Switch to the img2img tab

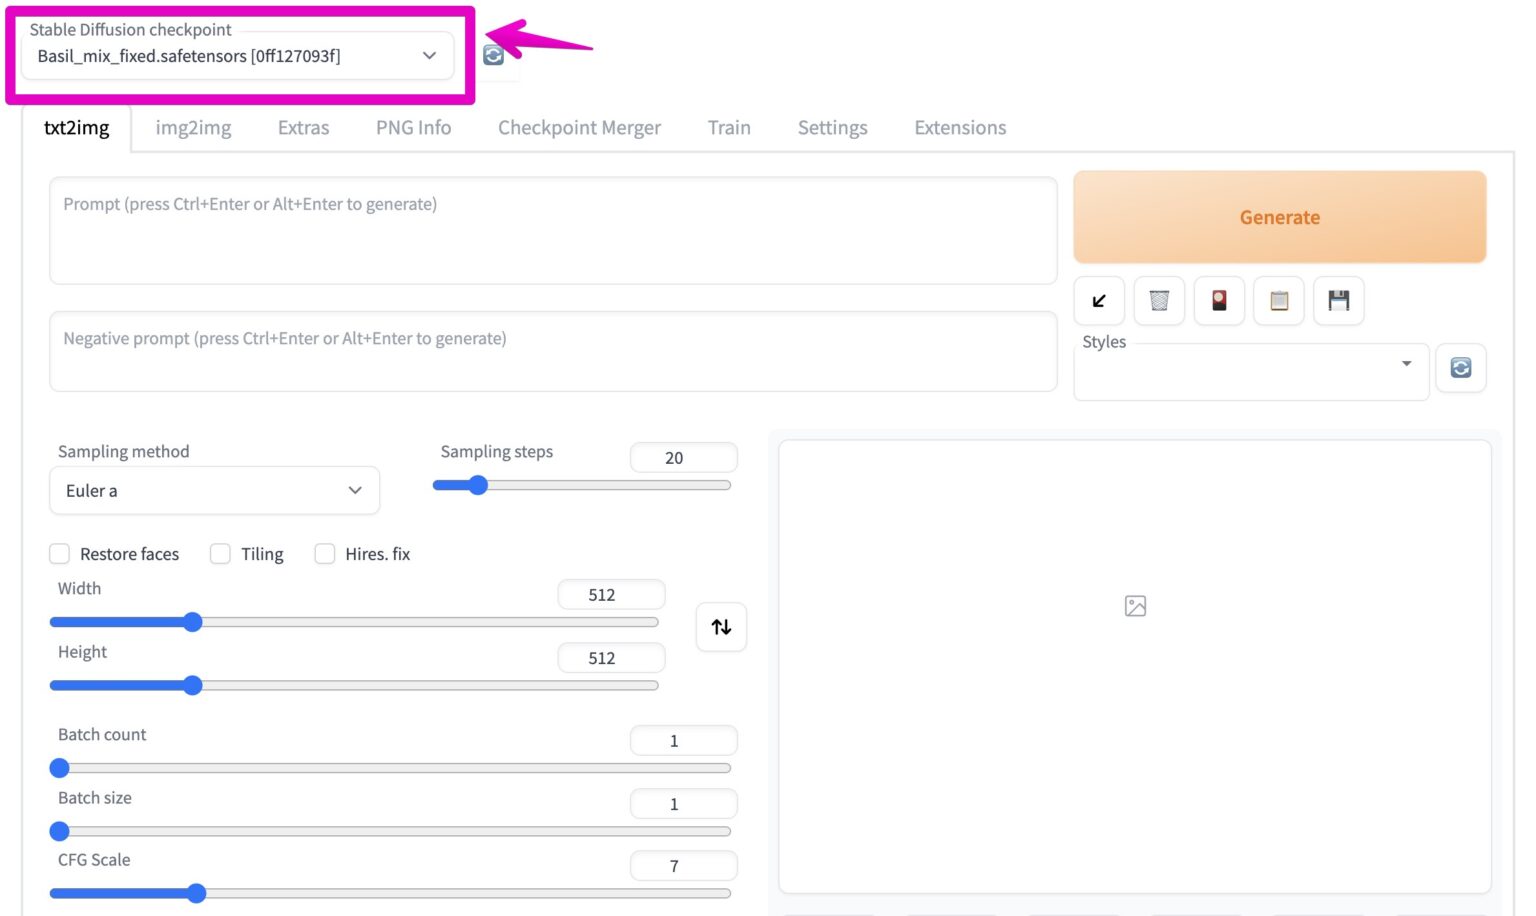[193, 128]
